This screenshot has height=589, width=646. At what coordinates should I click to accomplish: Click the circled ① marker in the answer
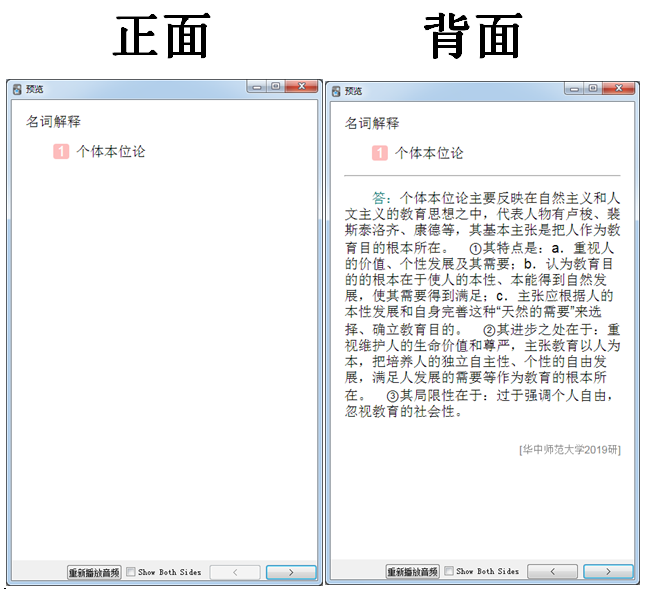(x=475, y=248)
